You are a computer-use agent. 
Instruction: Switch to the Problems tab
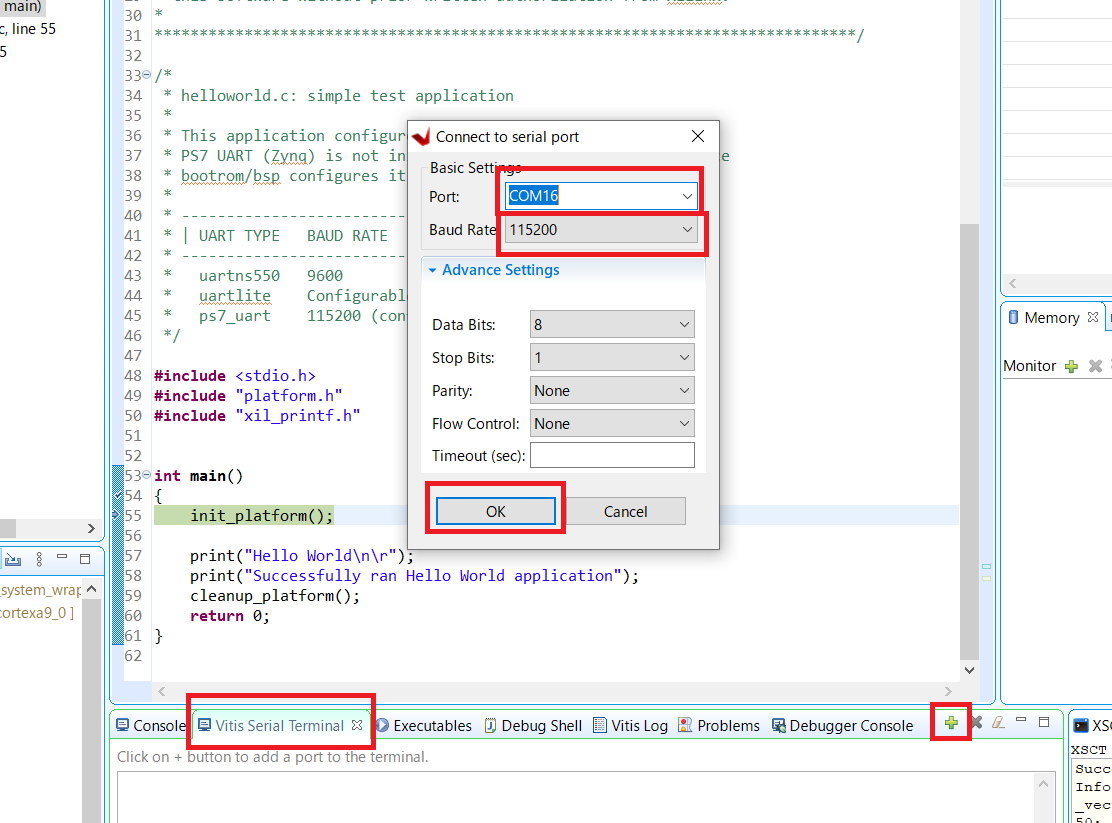pos(719,726)
